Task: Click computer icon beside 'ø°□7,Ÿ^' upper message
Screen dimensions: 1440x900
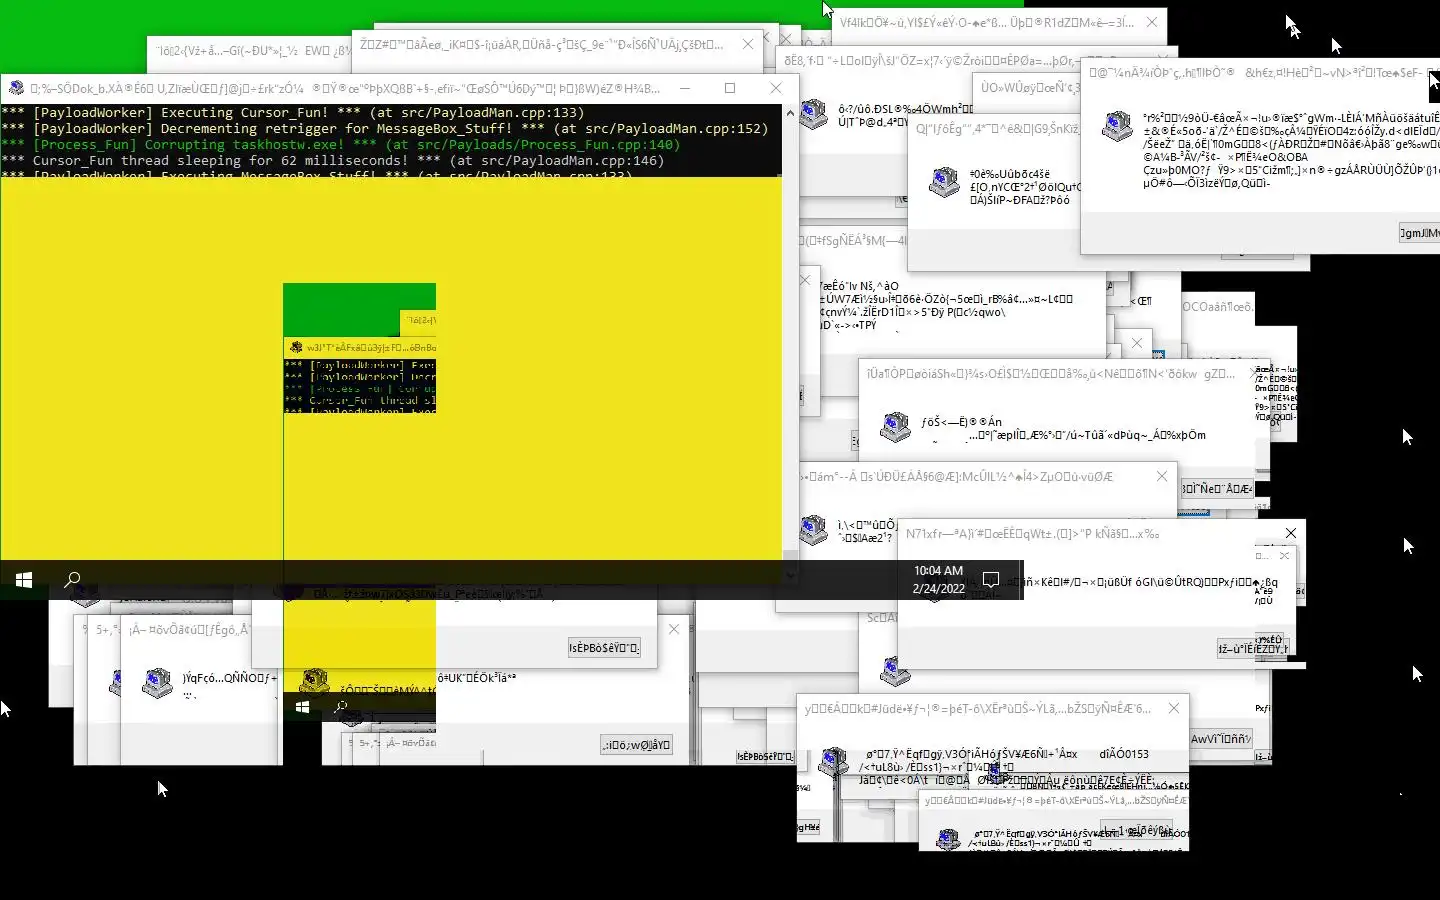Action: click(833, 763)
